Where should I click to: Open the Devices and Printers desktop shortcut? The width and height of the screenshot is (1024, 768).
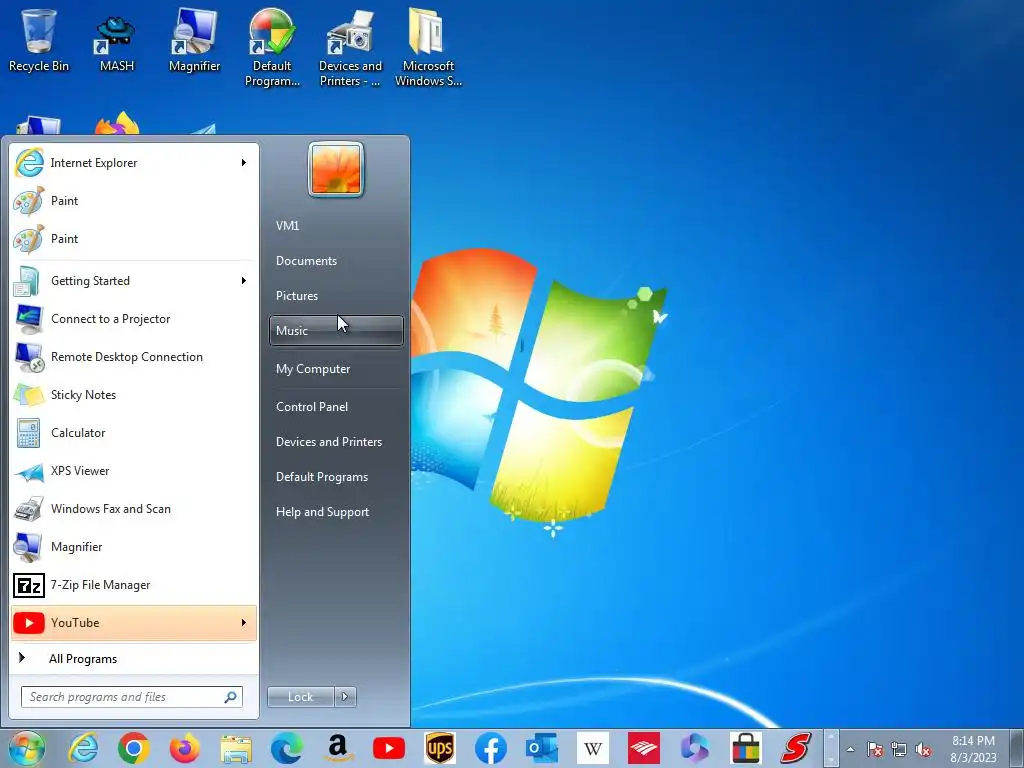350,47
